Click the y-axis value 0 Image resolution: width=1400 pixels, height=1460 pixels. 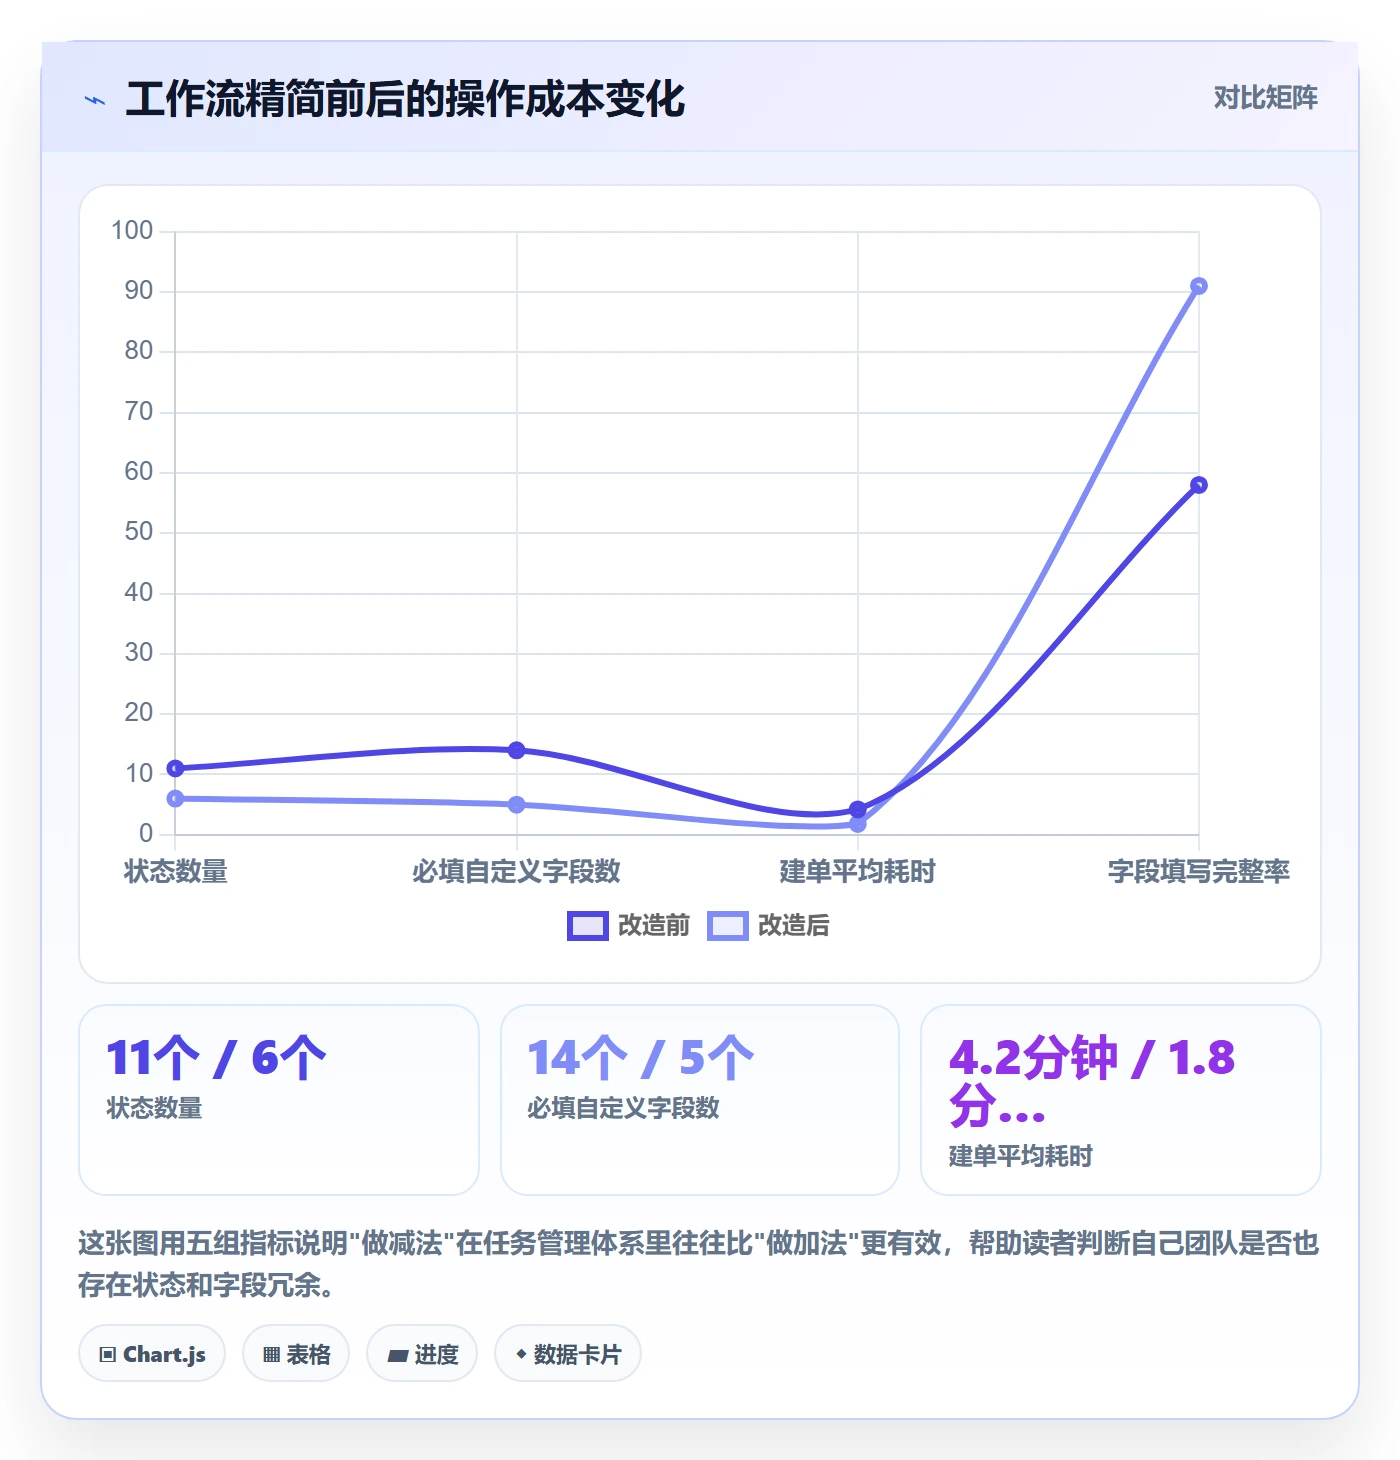pyautogui.click(x=146, y=833)
